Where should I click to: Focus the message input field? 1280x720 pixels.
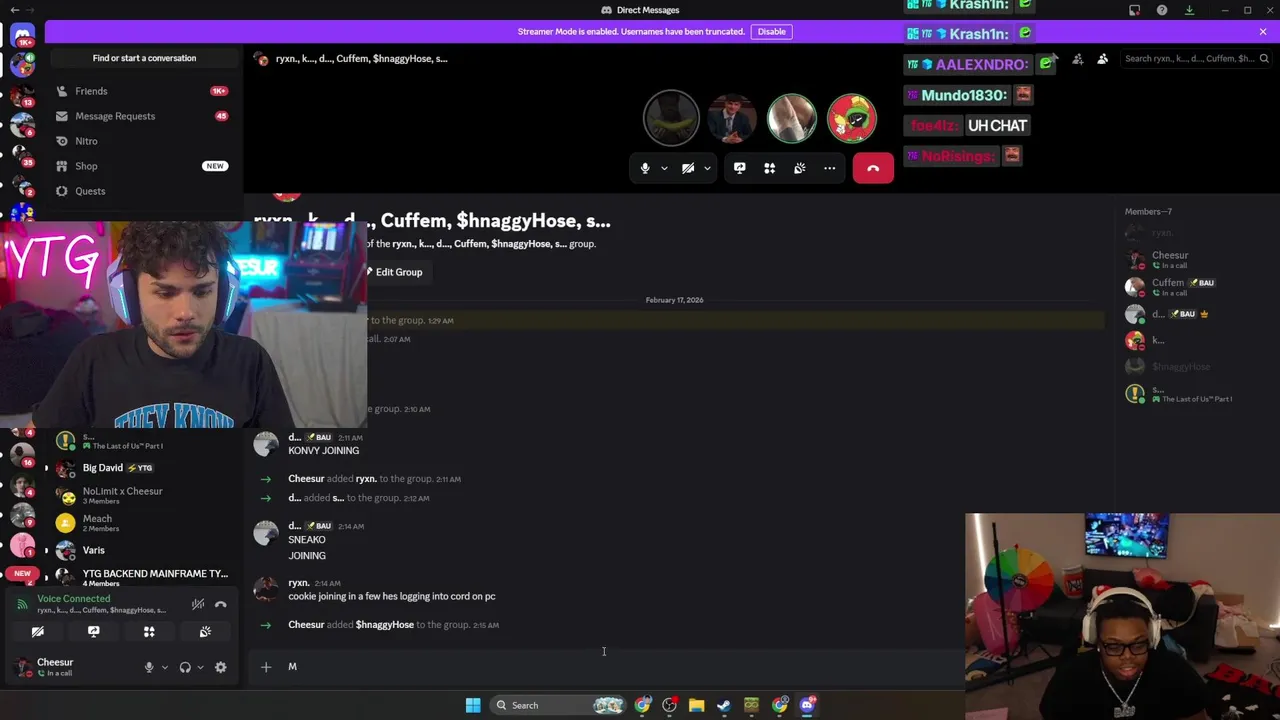click(620, 667)
